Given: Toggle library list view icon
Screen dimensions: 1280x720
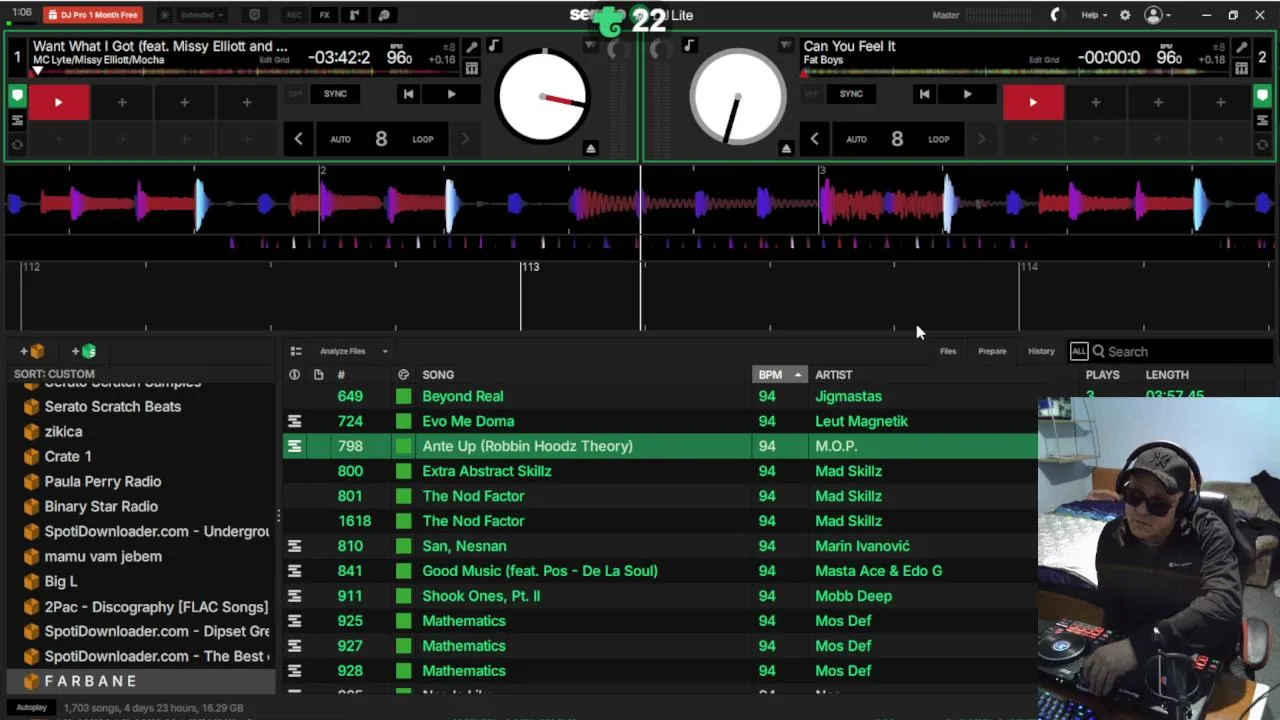Looking at the screenshot, I should pos(296,351).
